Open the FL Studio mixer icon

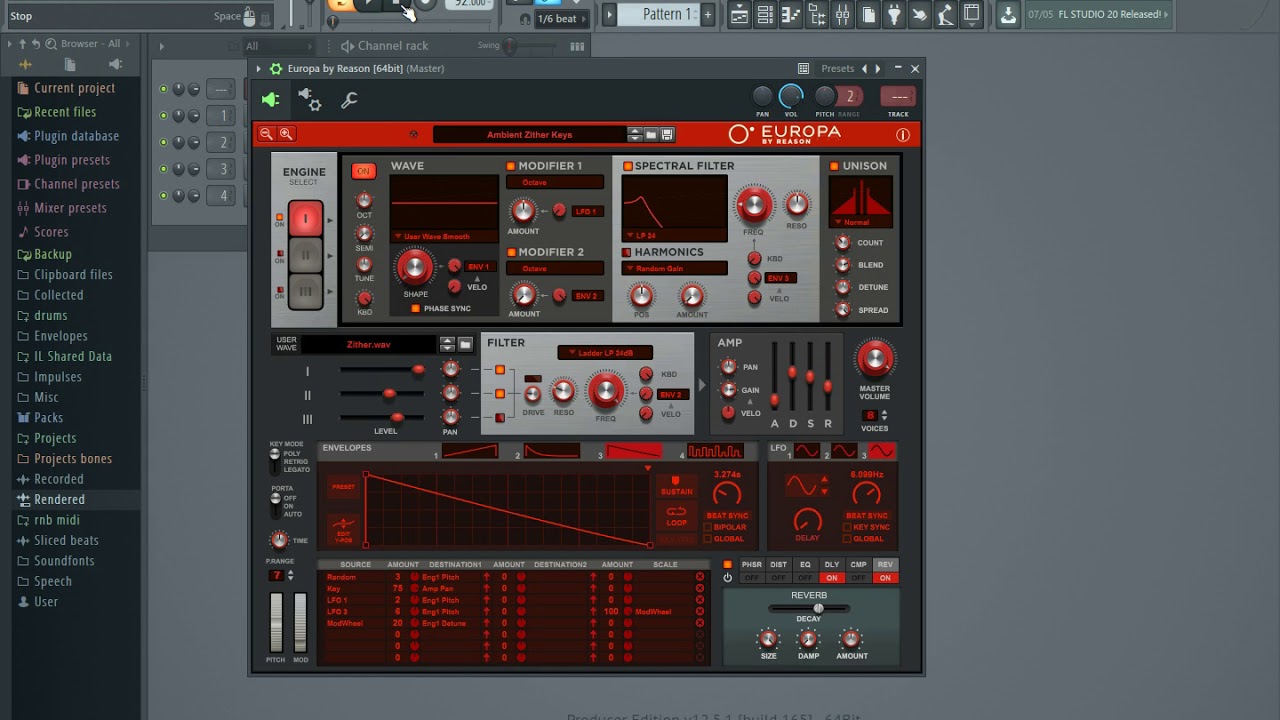[842, 14]
